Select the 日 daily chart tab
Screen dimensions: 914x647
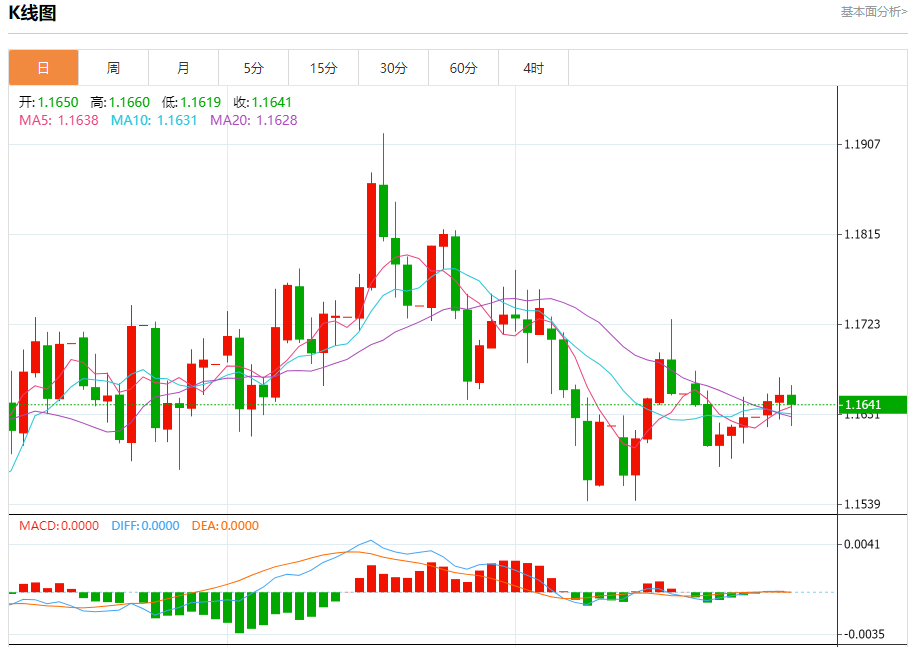pos(43,68)
